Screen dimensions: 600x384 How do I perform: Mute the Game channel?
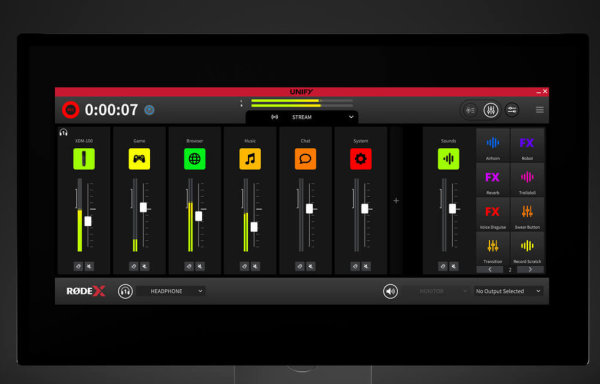(145, 266)
